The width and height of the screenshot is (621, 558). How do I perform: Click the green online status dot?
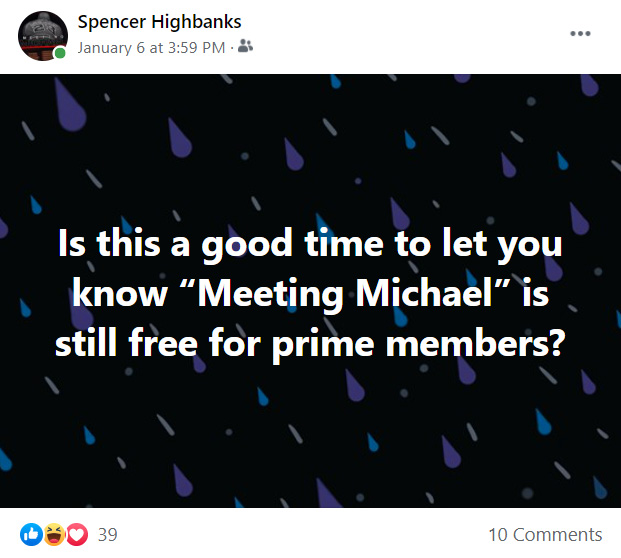[x=60, y=53]
